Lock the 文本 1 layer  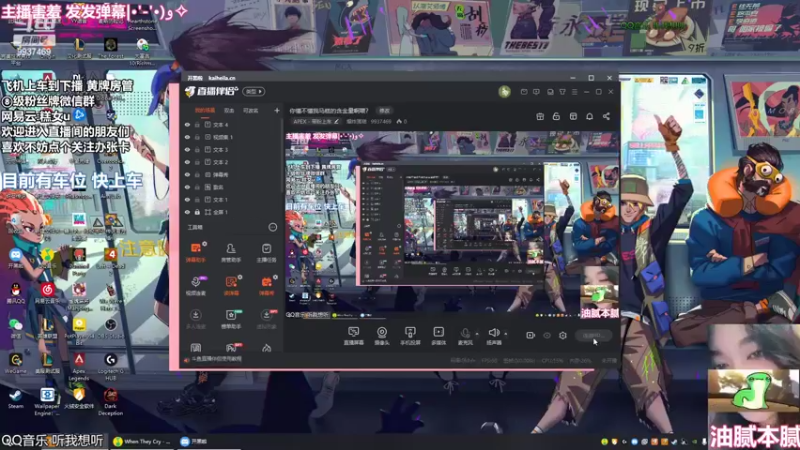(x=197, y=199)
